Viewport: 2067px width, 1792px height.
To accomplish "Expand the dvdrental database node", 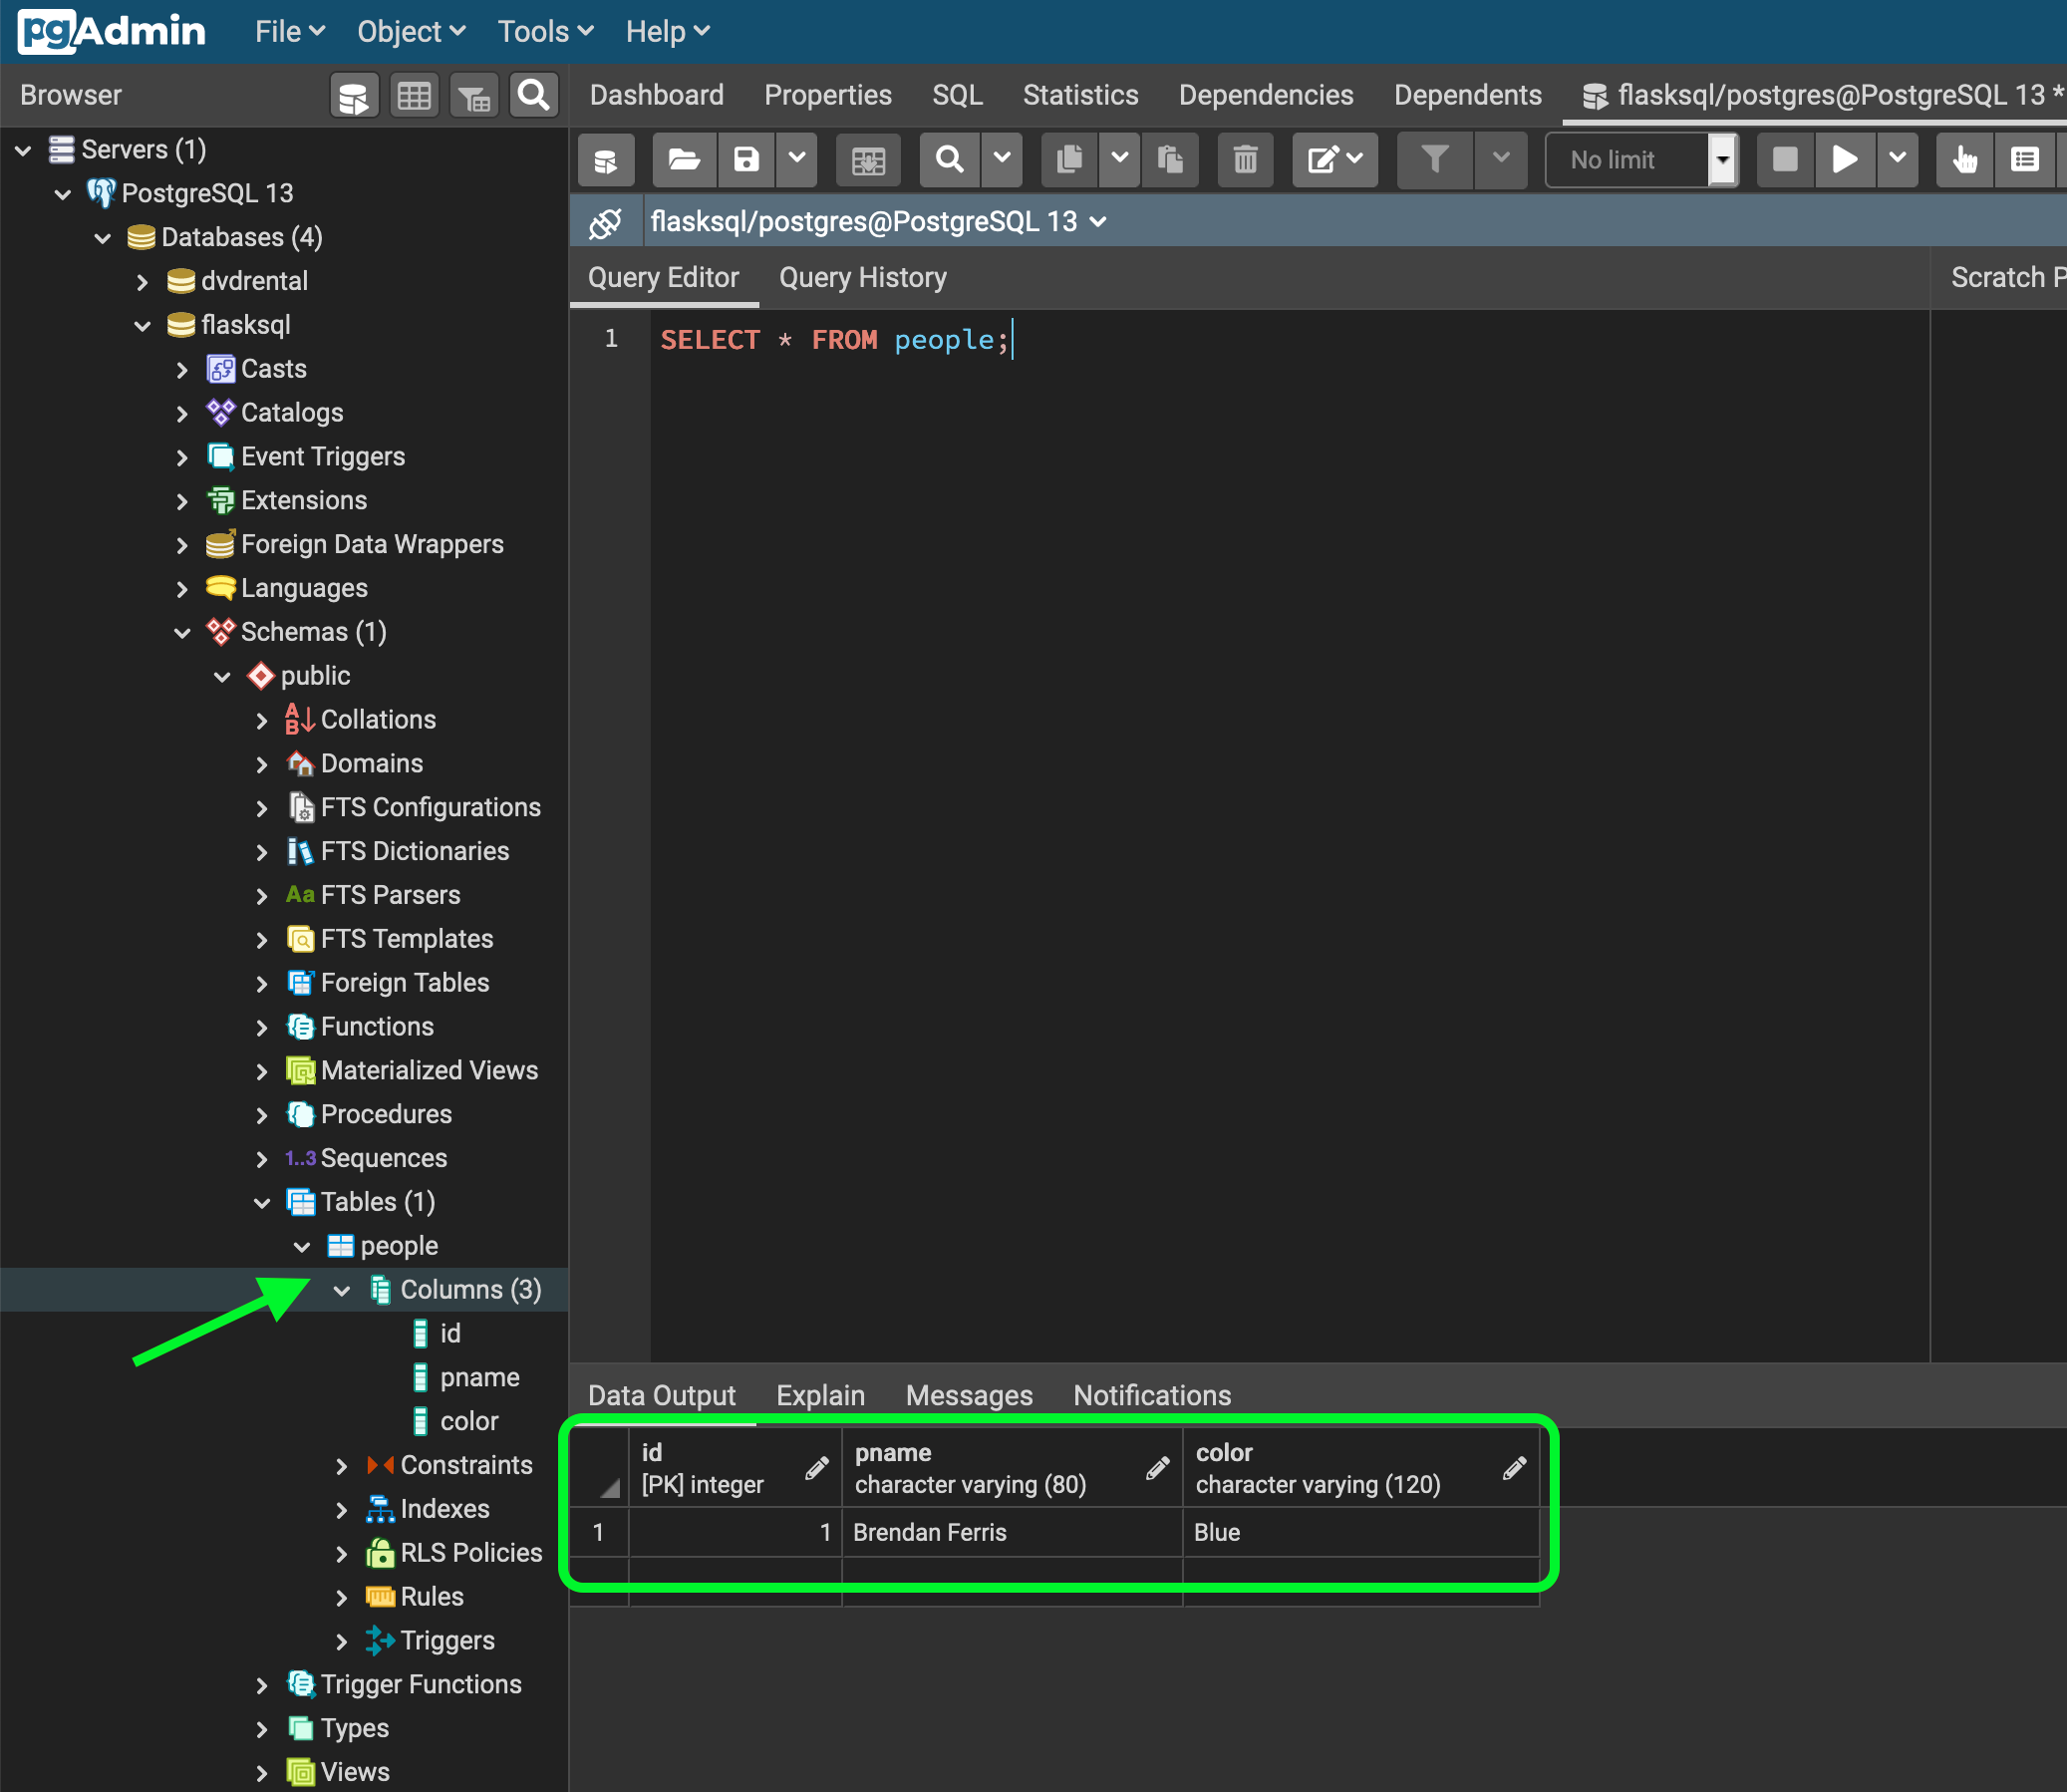I will tap(142, 282).
